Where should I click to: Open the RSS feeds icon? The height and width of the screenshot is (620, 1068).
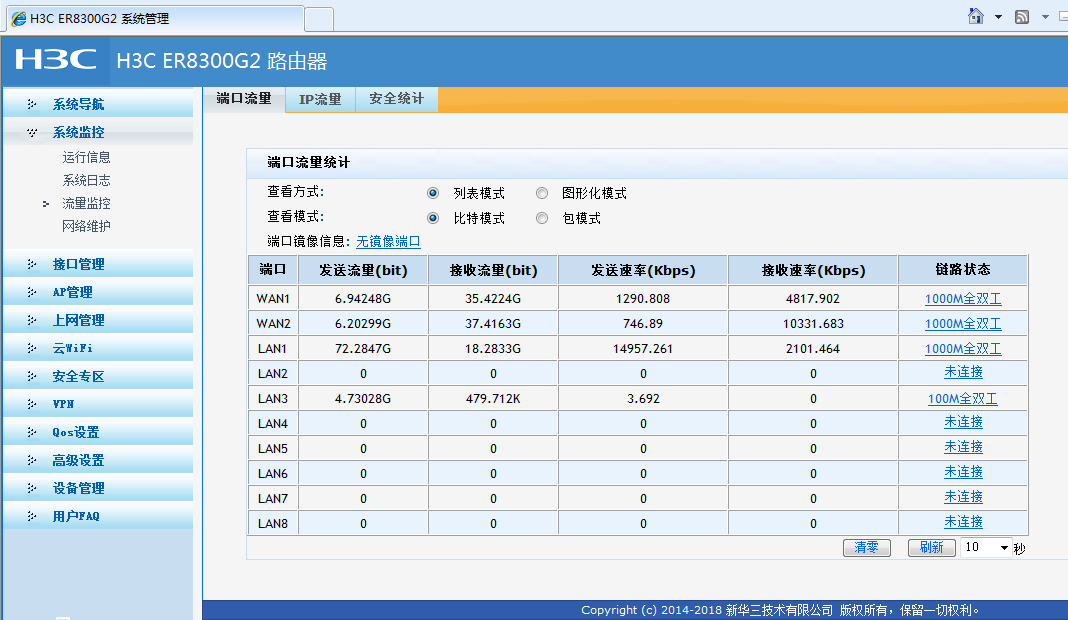[x=1022, y=17]
